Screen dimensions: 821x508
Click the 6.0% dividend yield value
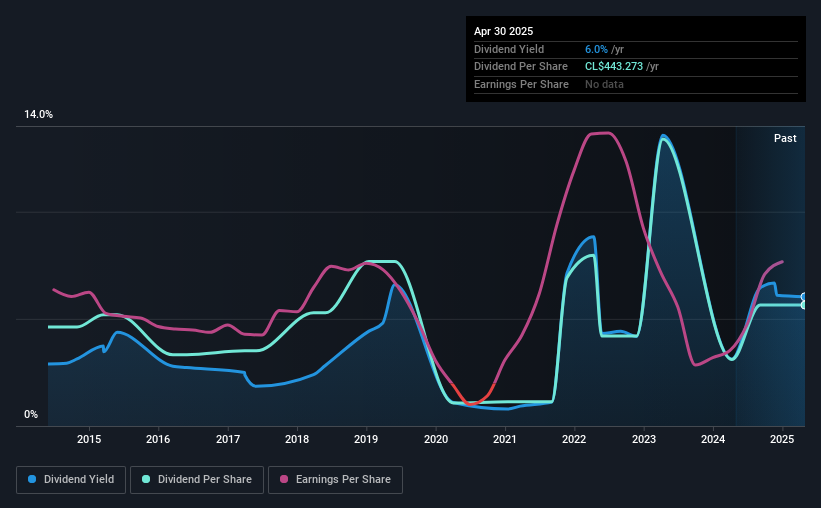point(596,49)
